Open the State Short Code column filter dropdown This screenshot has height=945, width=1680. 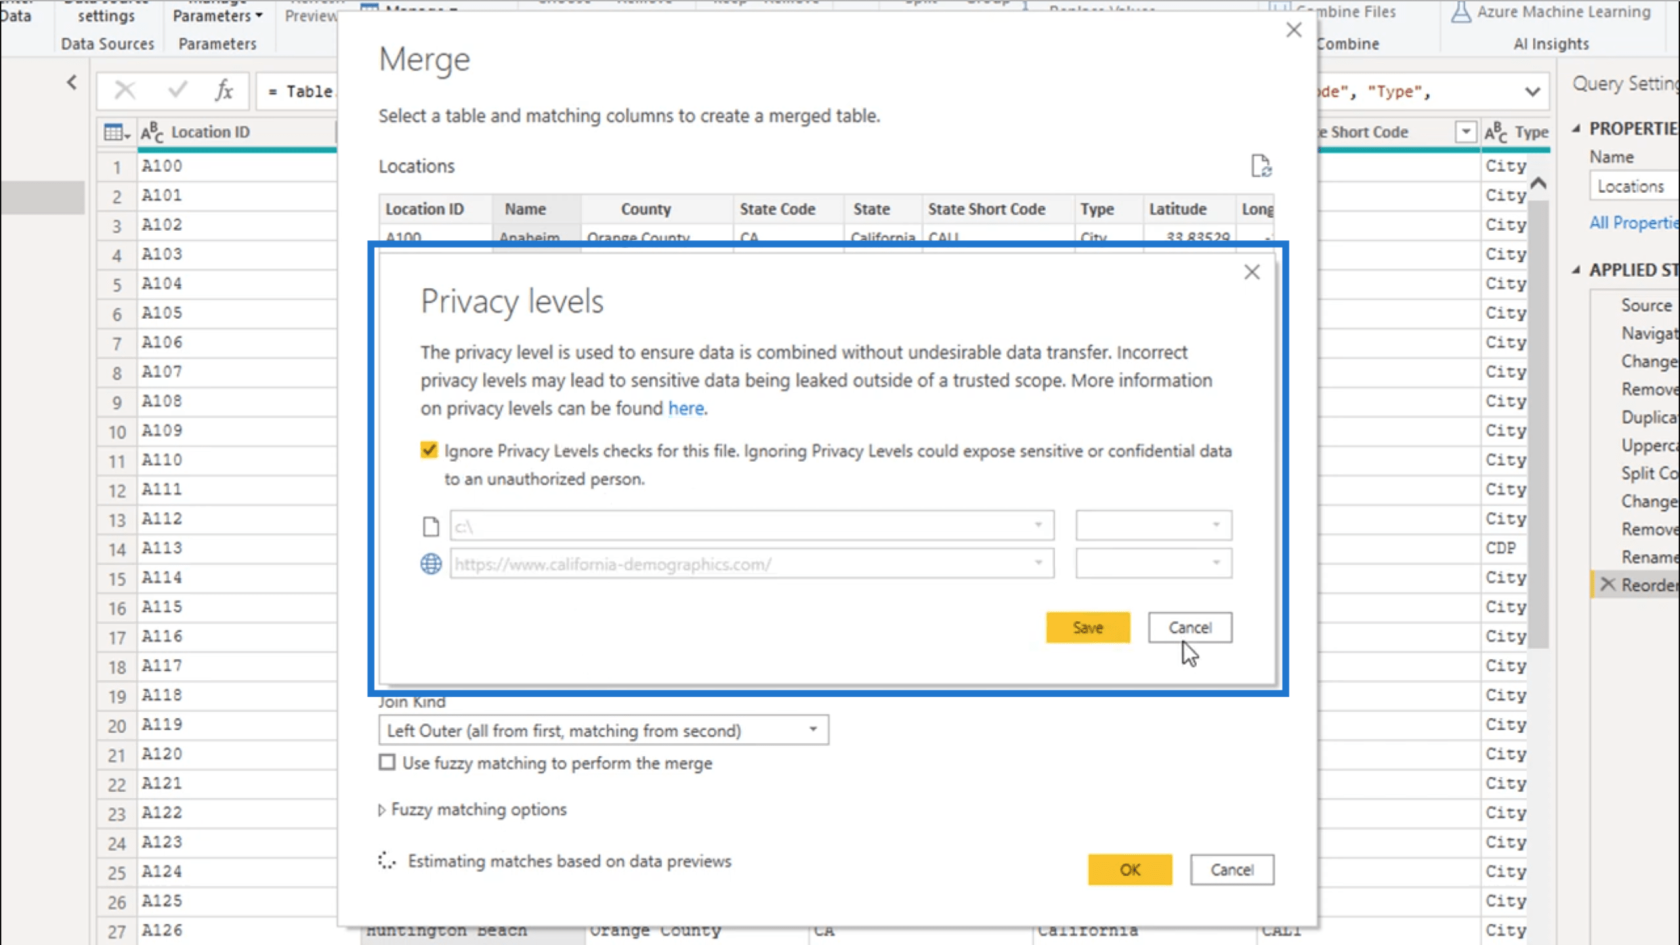pyautogui.click(x=1465, y=132)
